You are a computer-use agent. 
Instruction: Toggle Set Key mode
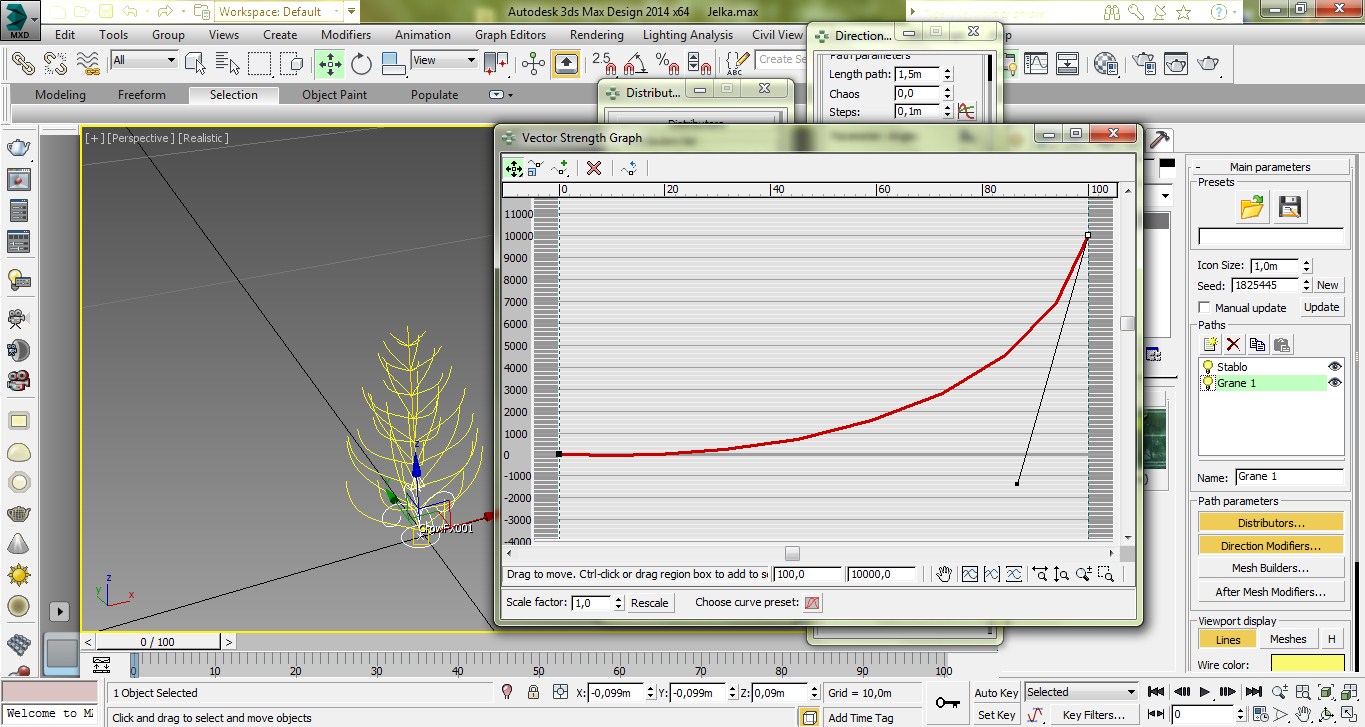(996, 715)
